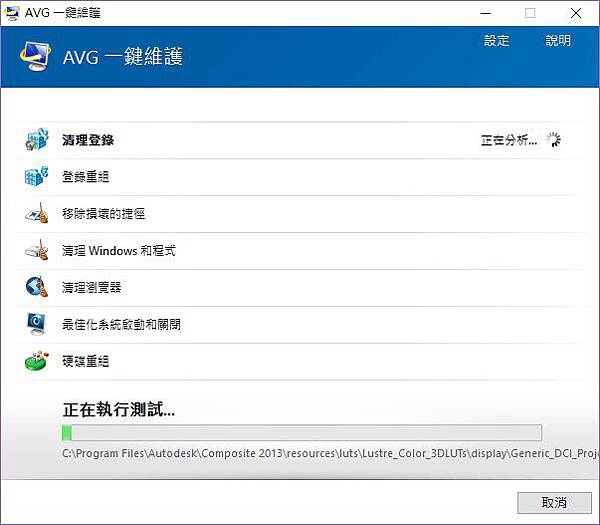Click the 取消 cancel button
Viewport: 600px width, 525px height.
pyautogui.click(x=554, y=502)
